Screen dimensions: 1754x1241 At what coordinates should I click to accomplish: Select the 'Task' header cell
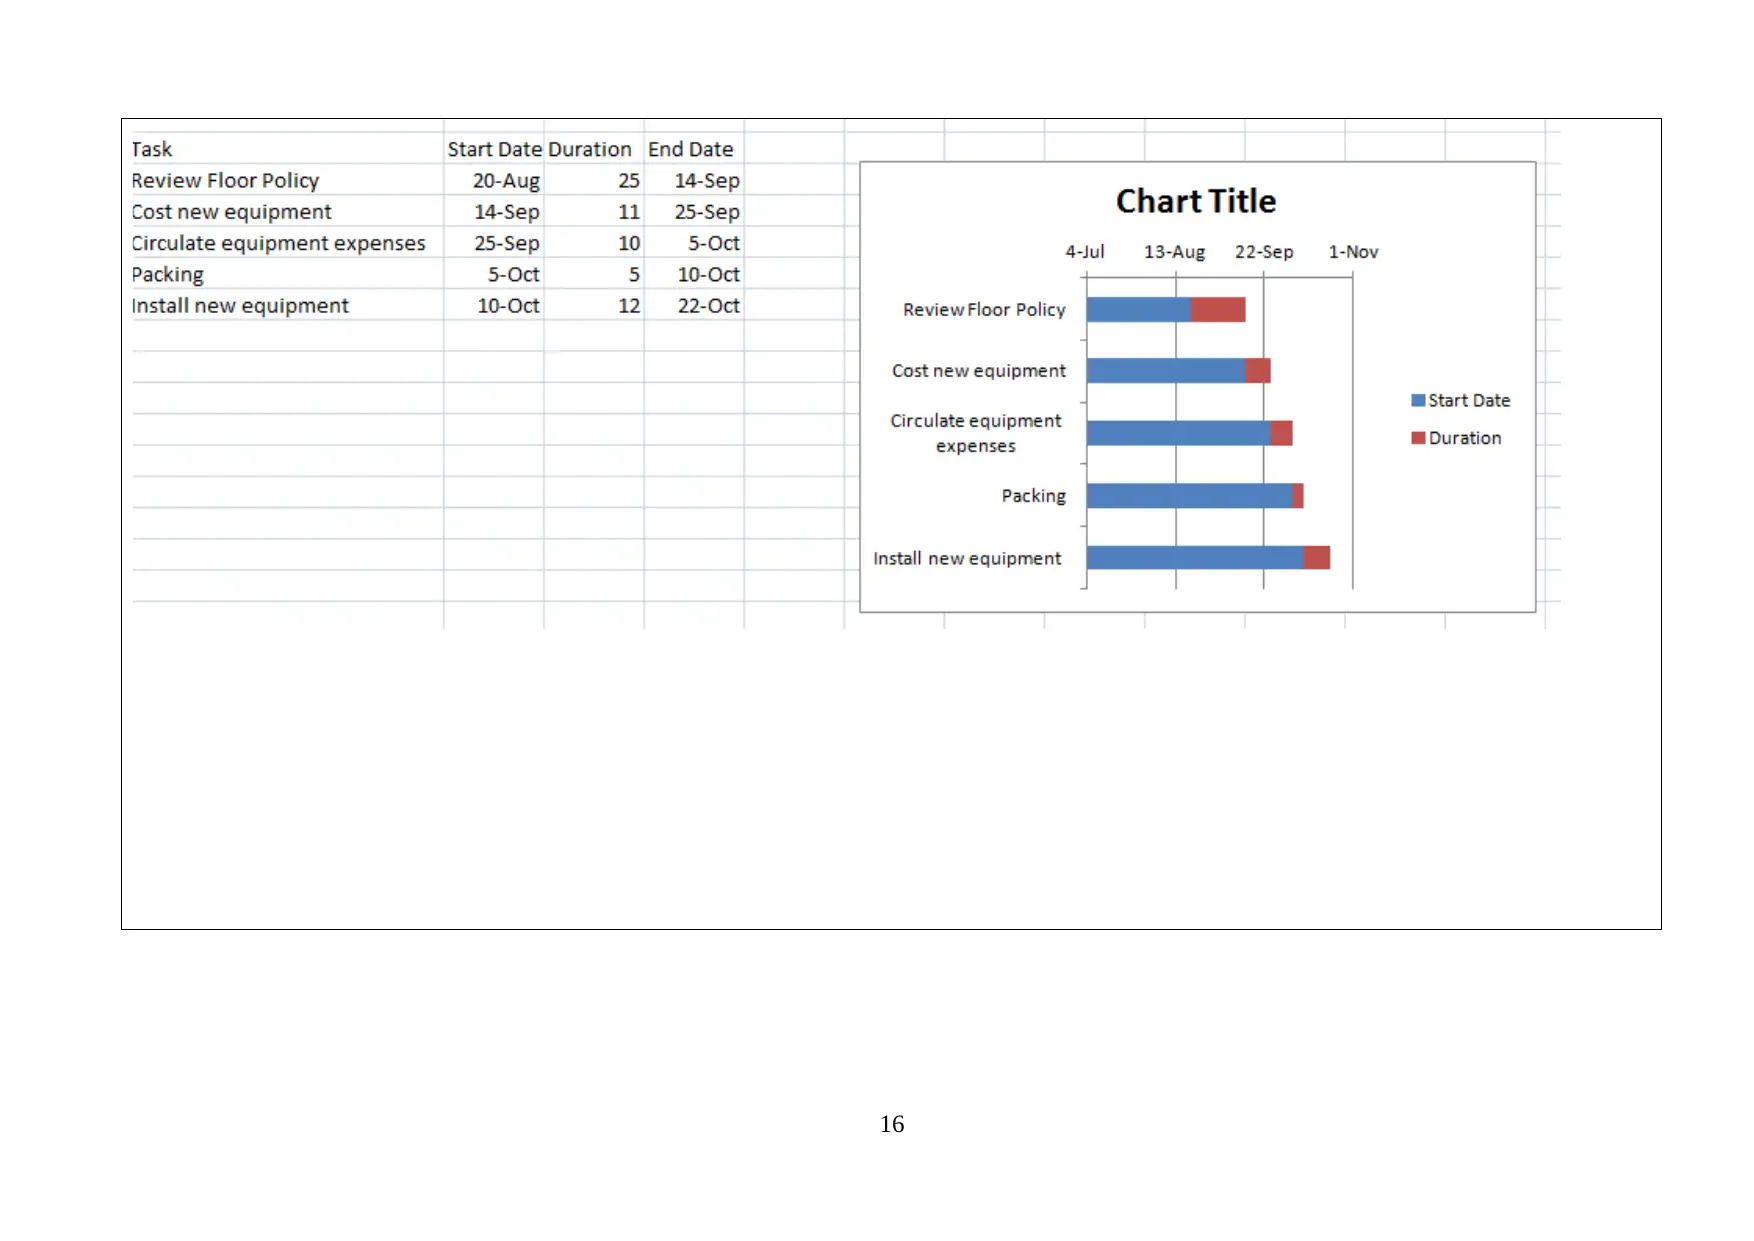point(287,149)
